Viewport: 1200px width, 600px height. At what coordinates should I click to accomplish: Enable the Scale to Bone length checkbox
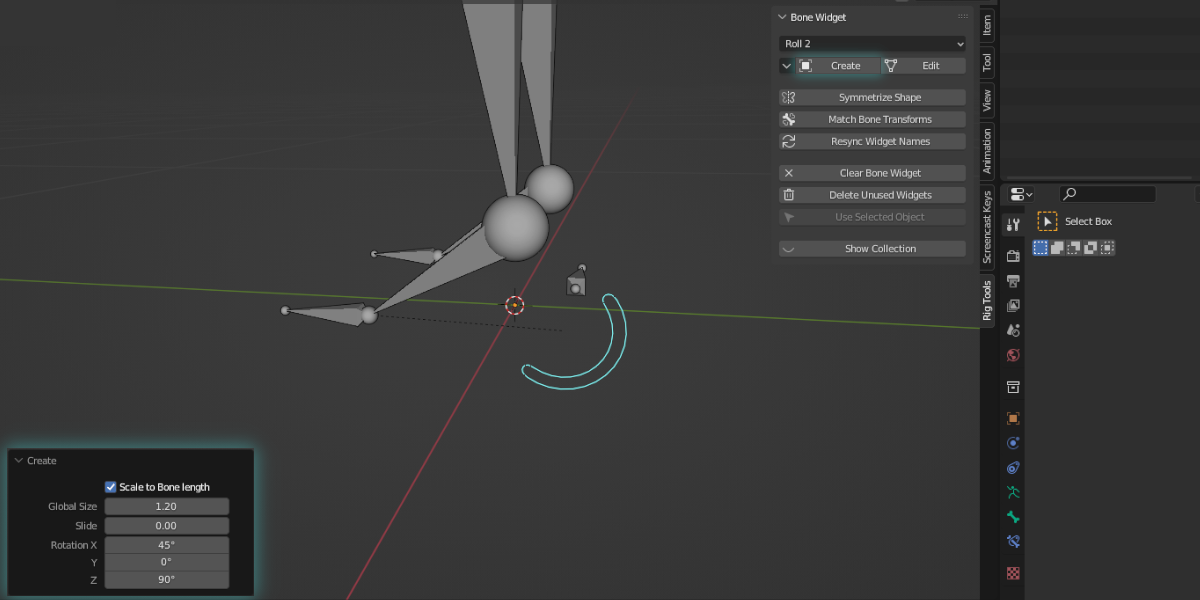(110, 487)
